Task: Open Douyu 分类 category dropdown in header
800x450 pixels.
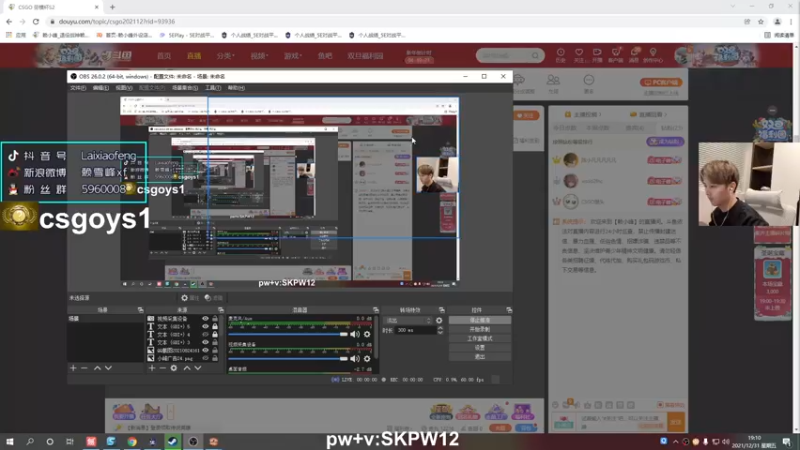Action: coord(225,56)
